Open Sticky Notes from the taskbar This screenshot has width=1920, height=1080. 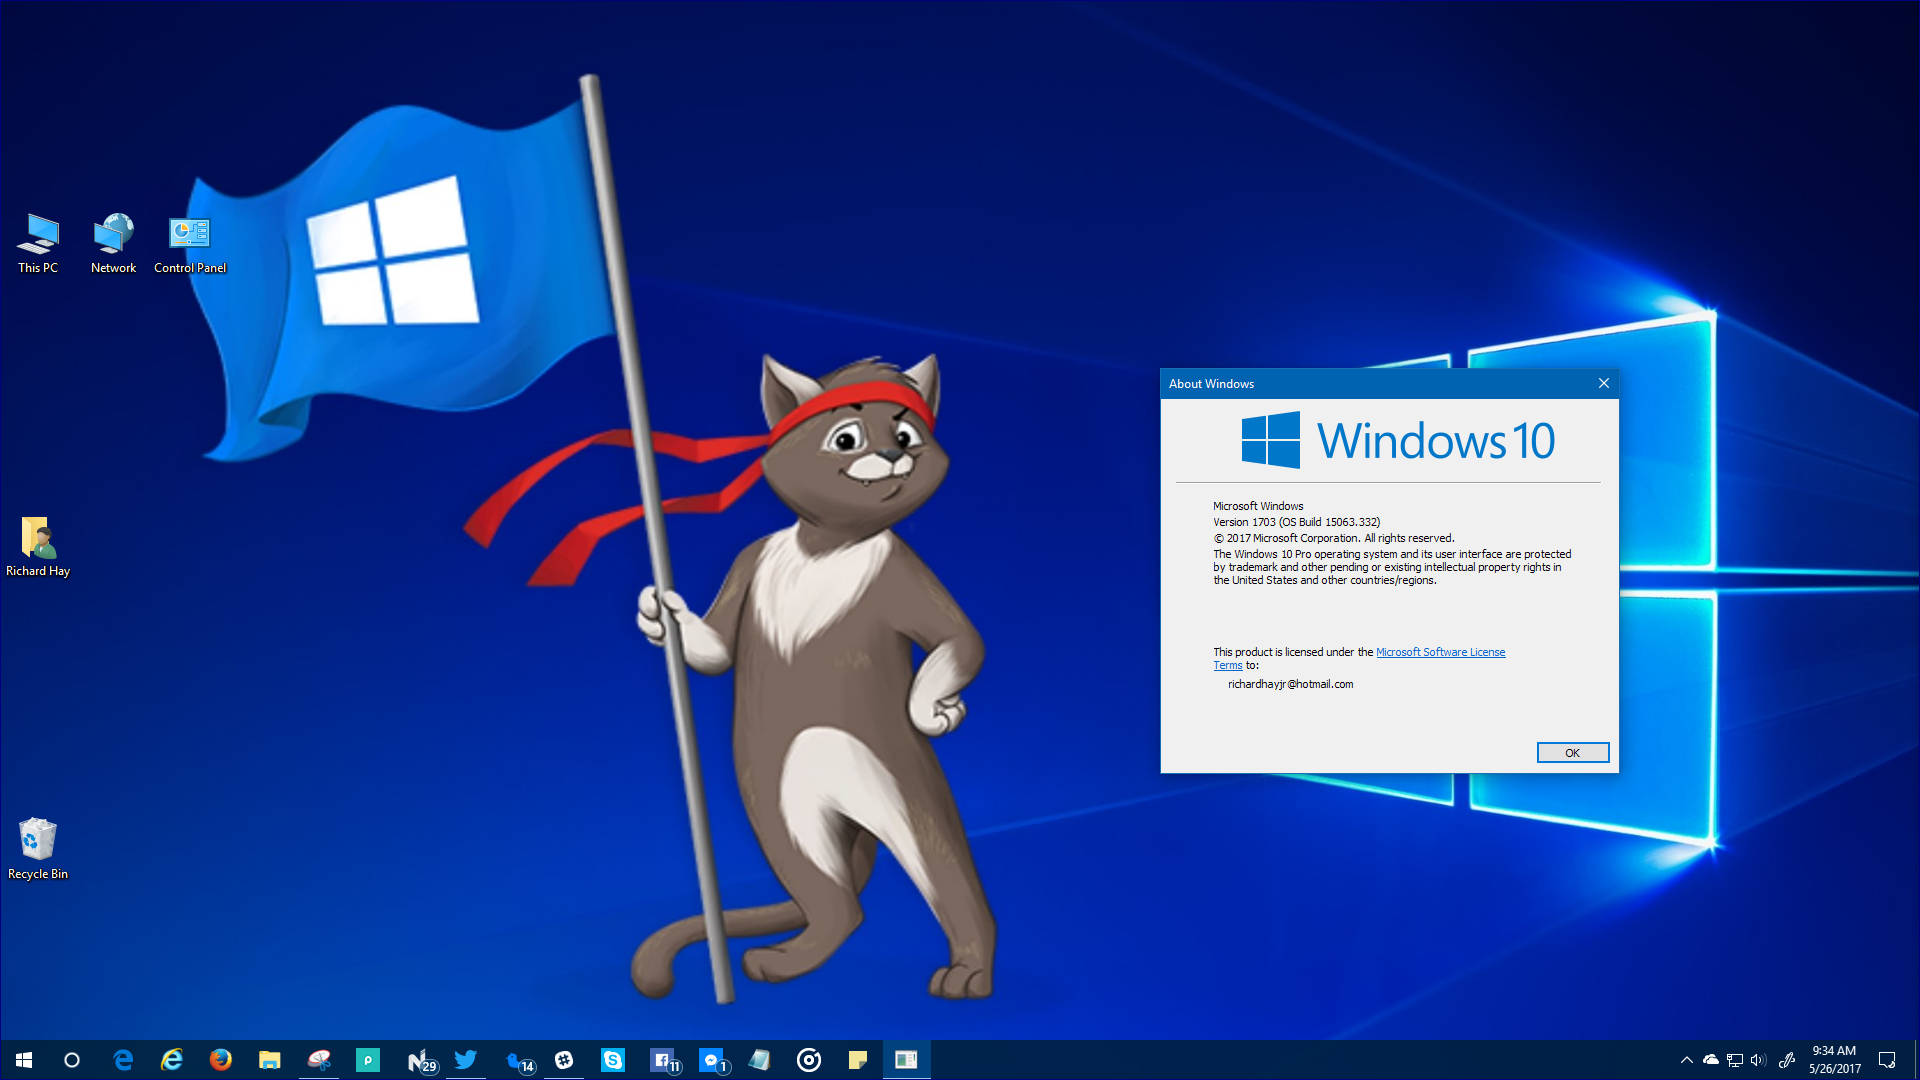[858, 1060]
